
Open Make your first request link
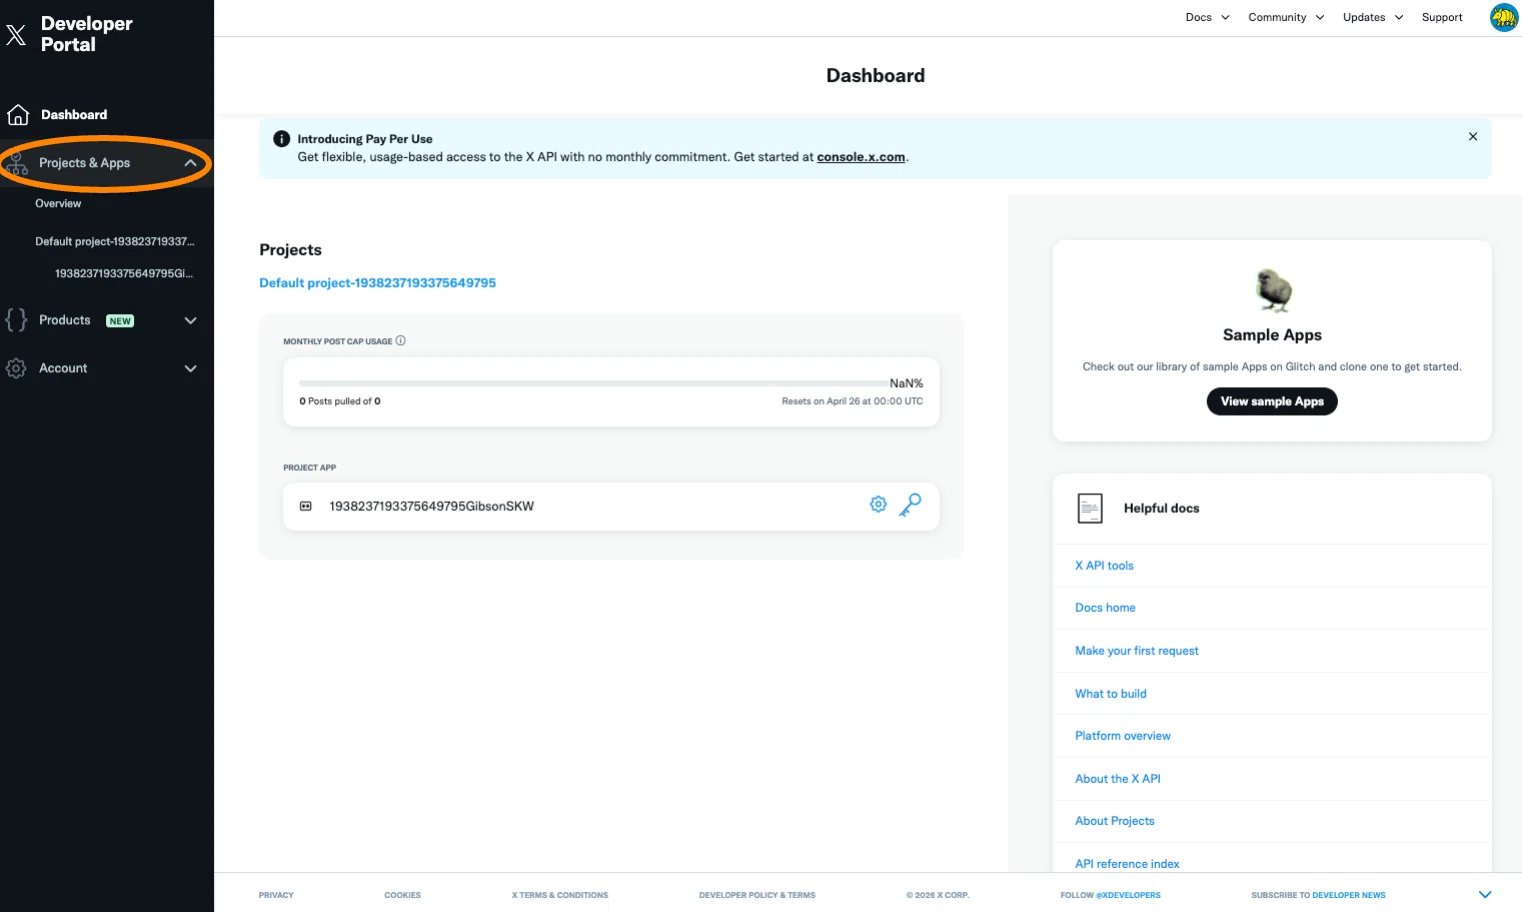coord(1137,651)
